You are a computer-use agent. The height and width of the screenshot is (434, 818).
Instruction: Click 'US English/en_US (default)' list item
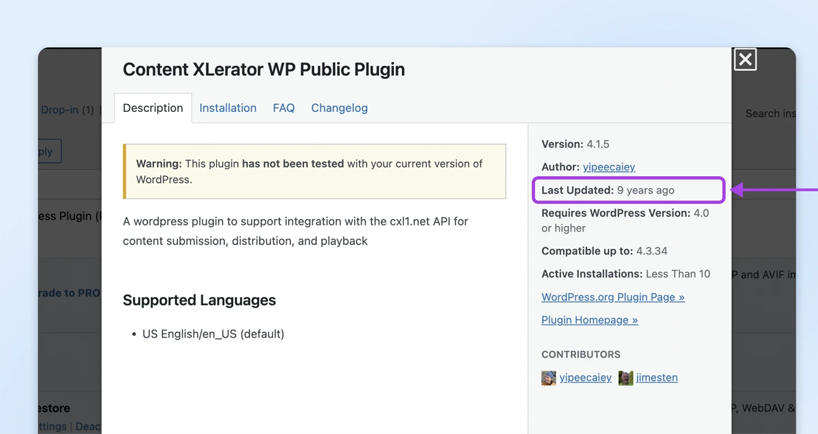213,334
